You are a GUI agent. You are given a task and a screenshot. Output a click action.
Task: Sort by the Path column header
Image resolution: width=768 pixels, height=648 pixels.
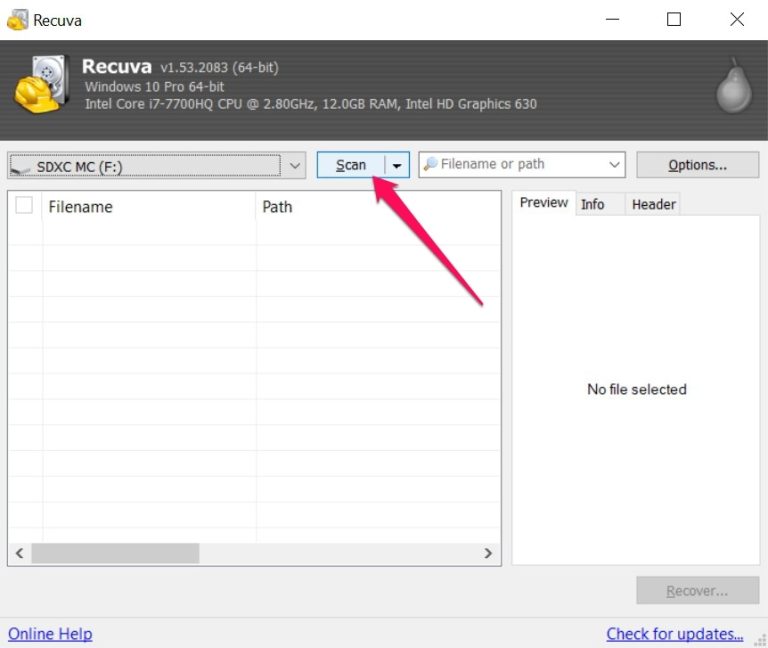point(377,207)
